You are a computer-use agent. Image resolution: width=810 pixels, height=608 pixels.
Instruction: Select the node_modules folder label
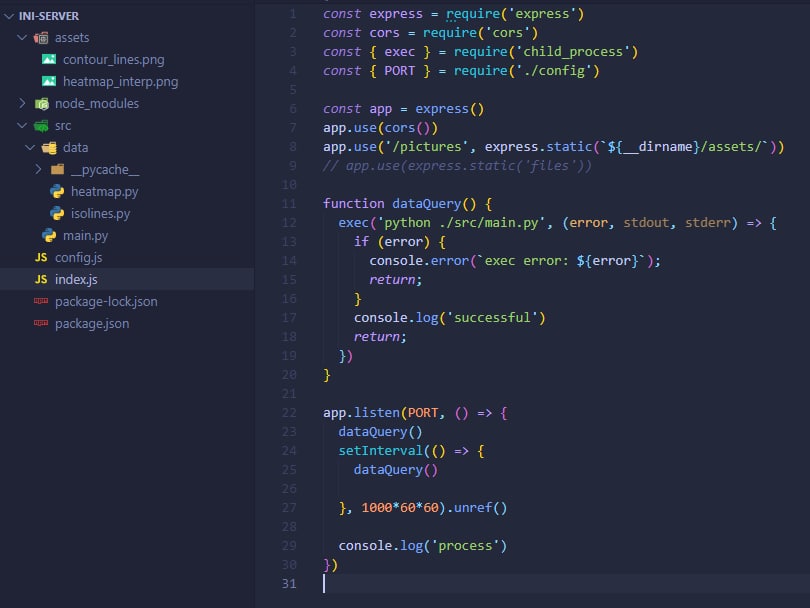tap(97, 104)
